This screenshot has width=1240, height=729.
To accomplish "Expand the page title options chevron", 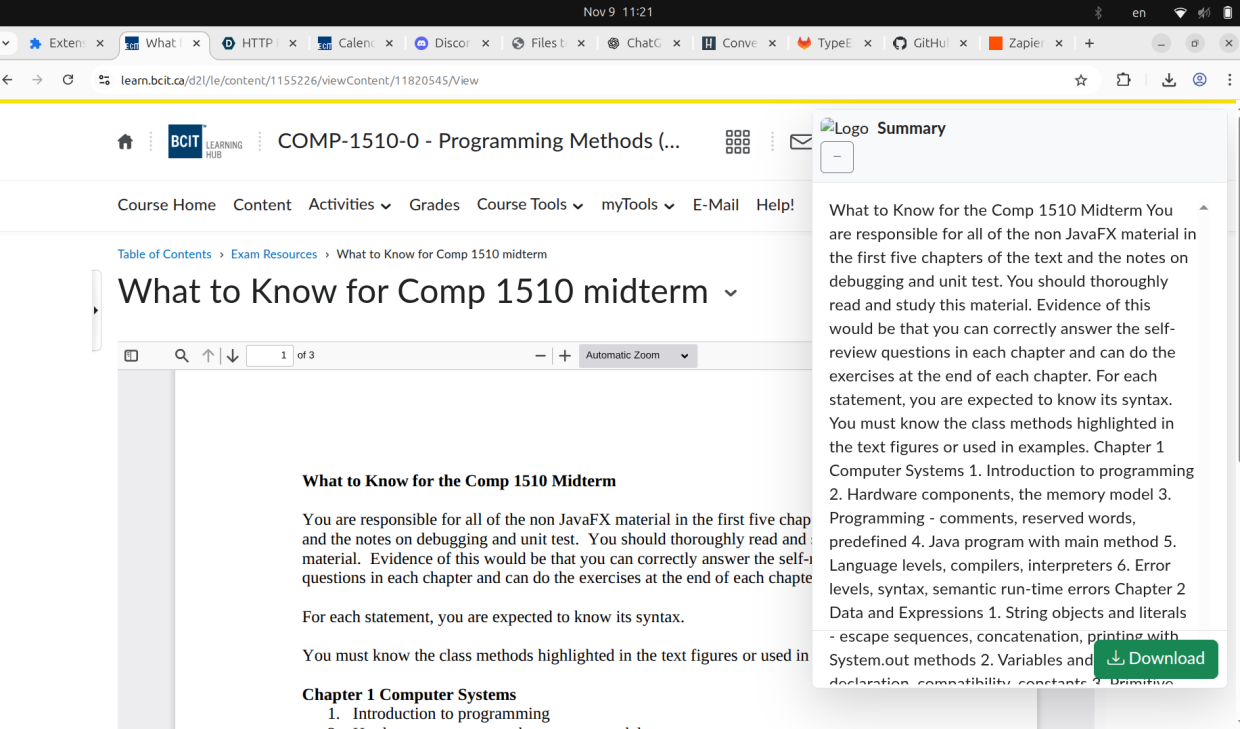I will [x=731, y=293].
